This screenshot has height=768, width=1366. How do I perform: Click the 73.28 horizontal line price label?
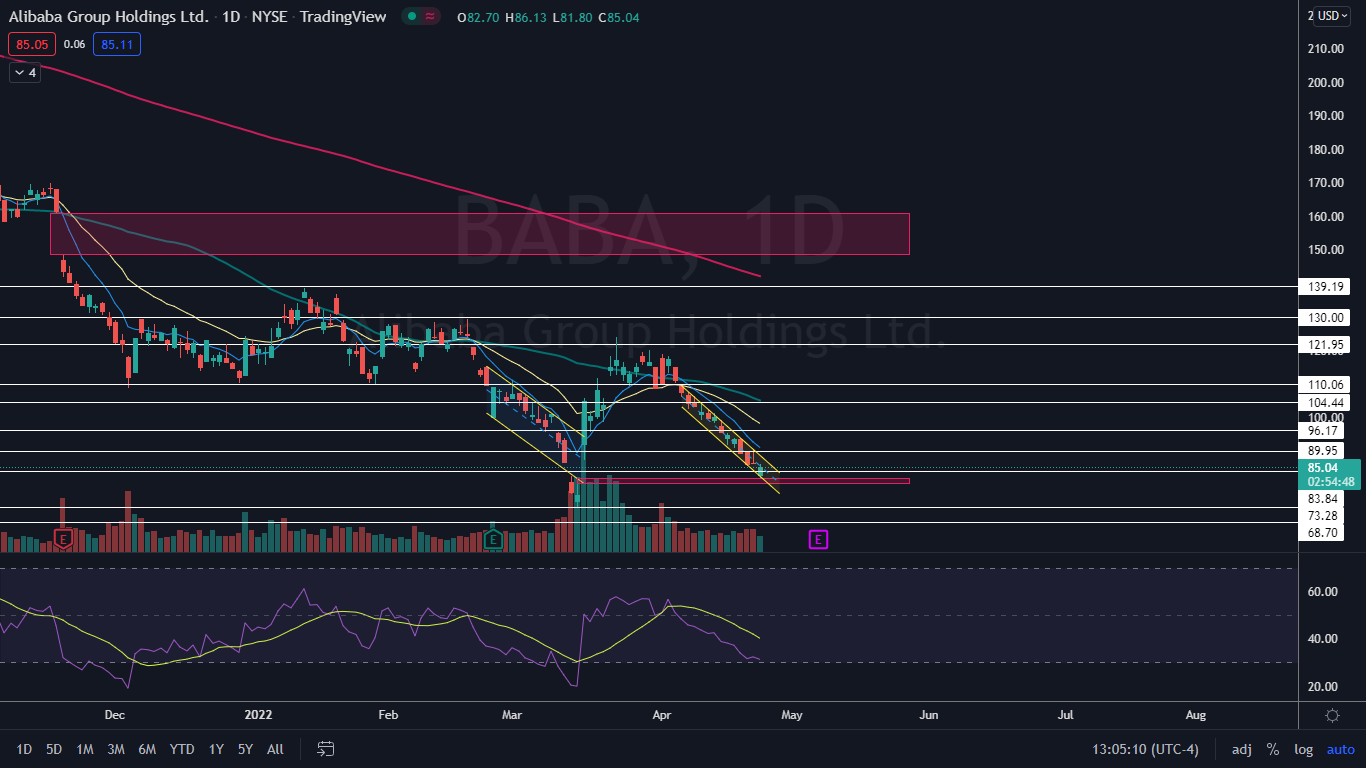[1323, 515]
